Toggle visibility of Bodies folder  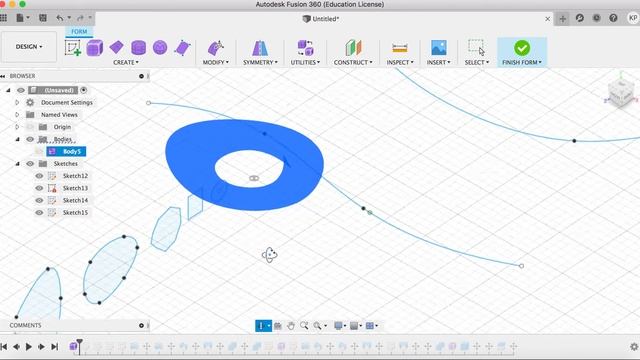coord(30,139)
